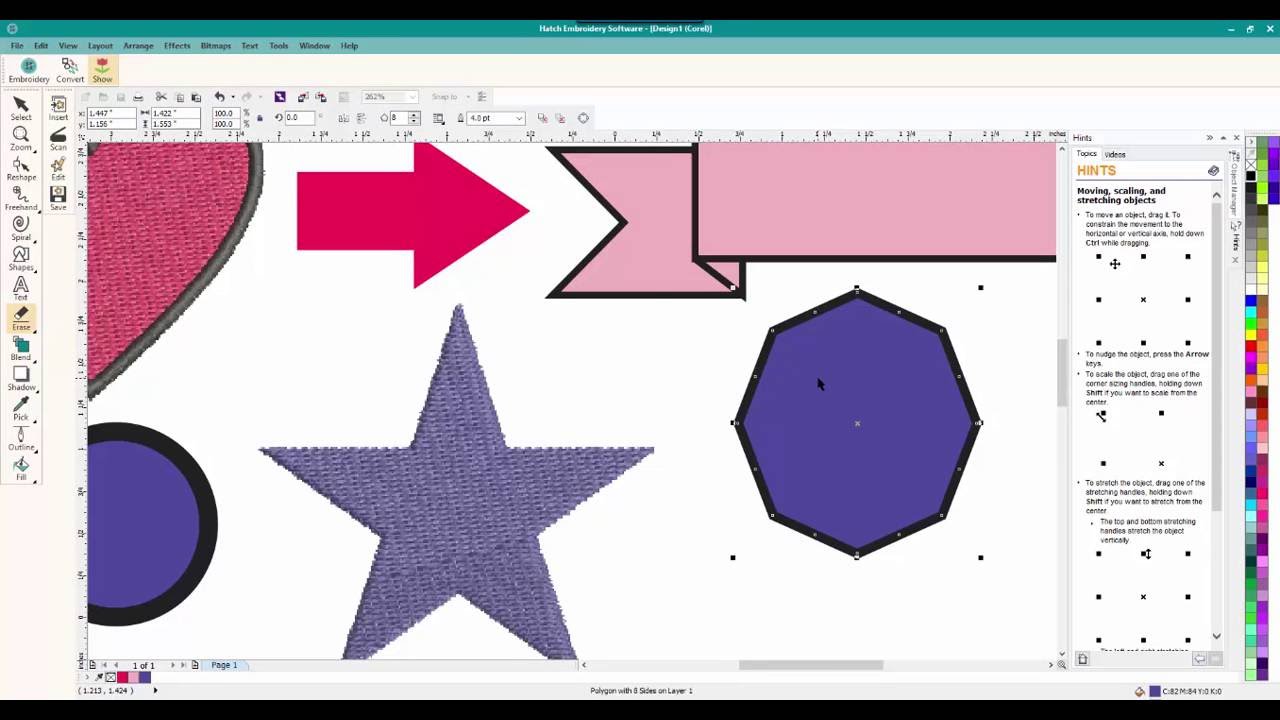Open the Bitmaps menu
This screenshot has height=720, width=1280.
pyautogui.click(x=215, y=46)
